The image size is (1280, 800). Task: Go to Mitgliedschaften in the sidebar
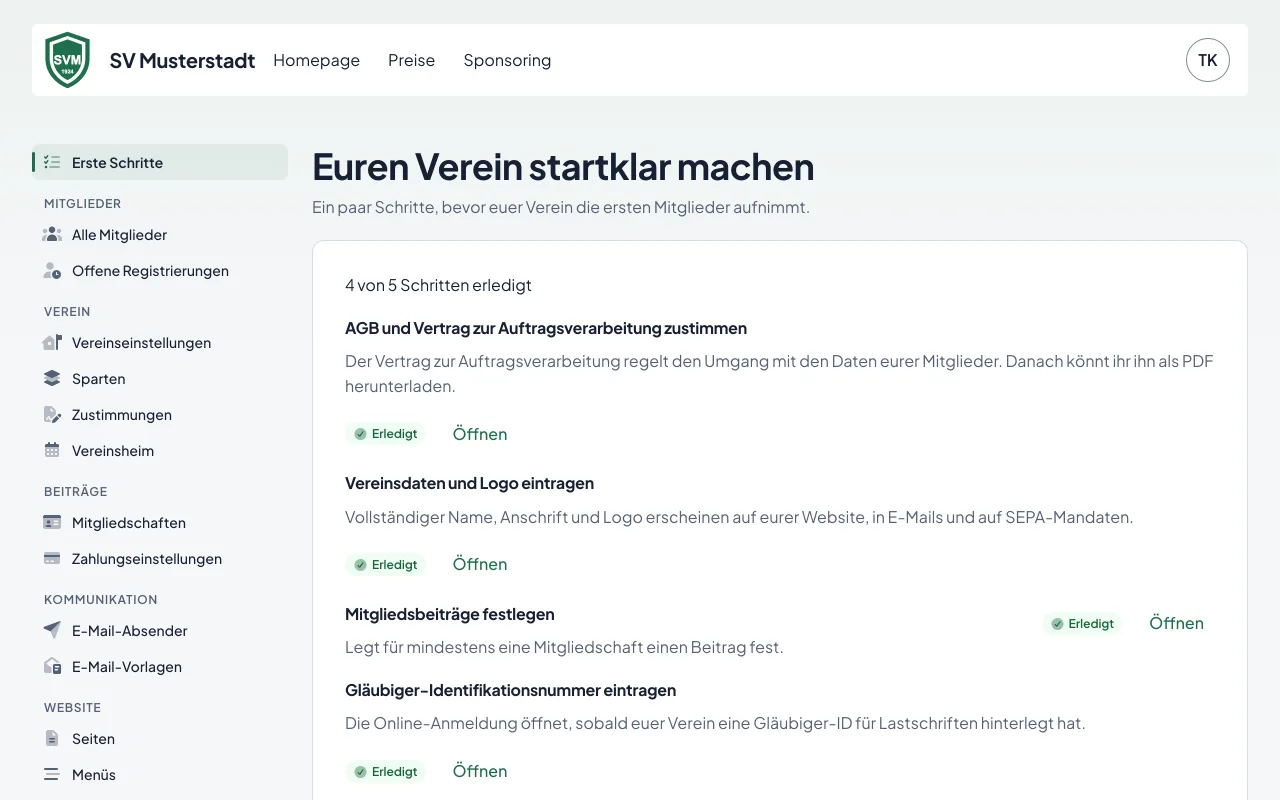[160, 522]
